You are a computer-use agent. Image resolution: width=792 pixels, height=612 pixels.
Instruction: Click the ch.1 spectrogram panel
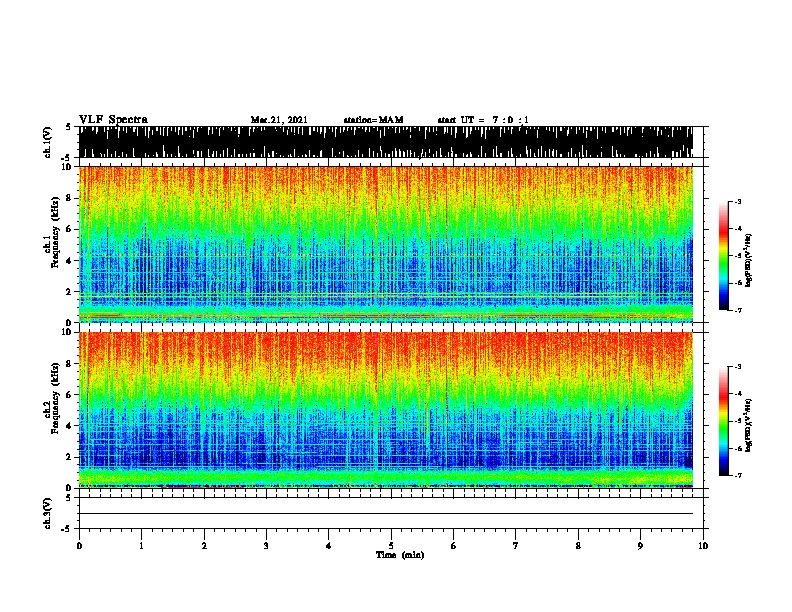pos(386,244)
